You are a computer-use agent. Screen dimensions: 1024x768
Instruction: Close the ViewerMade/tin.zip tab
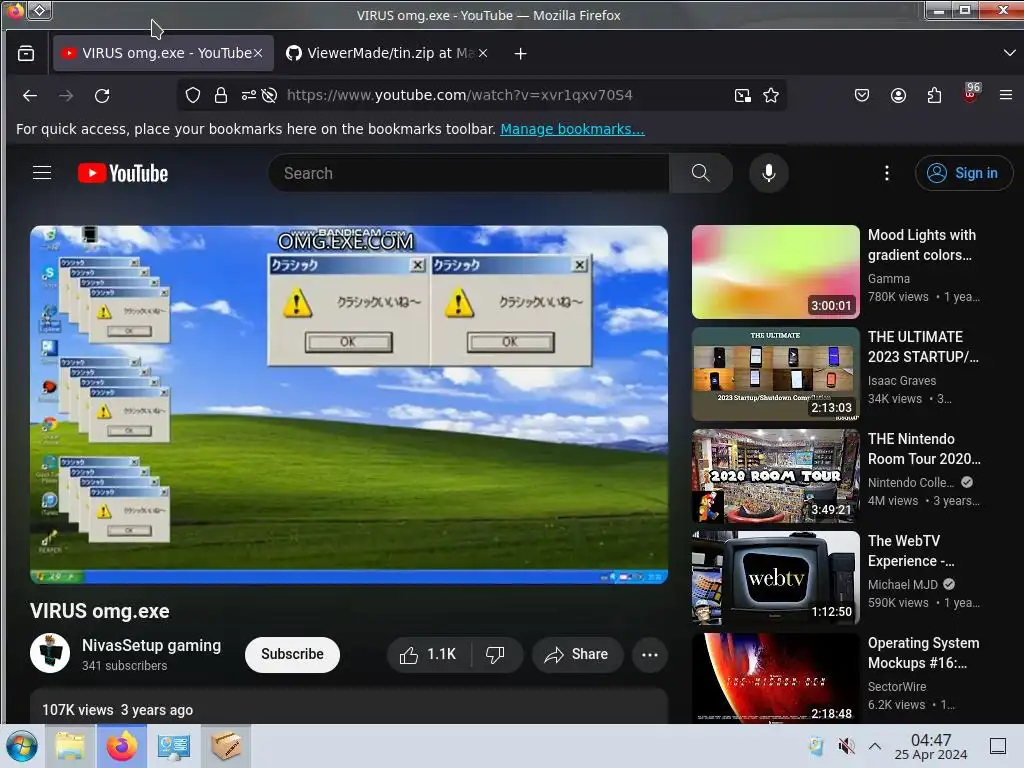tap(483, 54)
